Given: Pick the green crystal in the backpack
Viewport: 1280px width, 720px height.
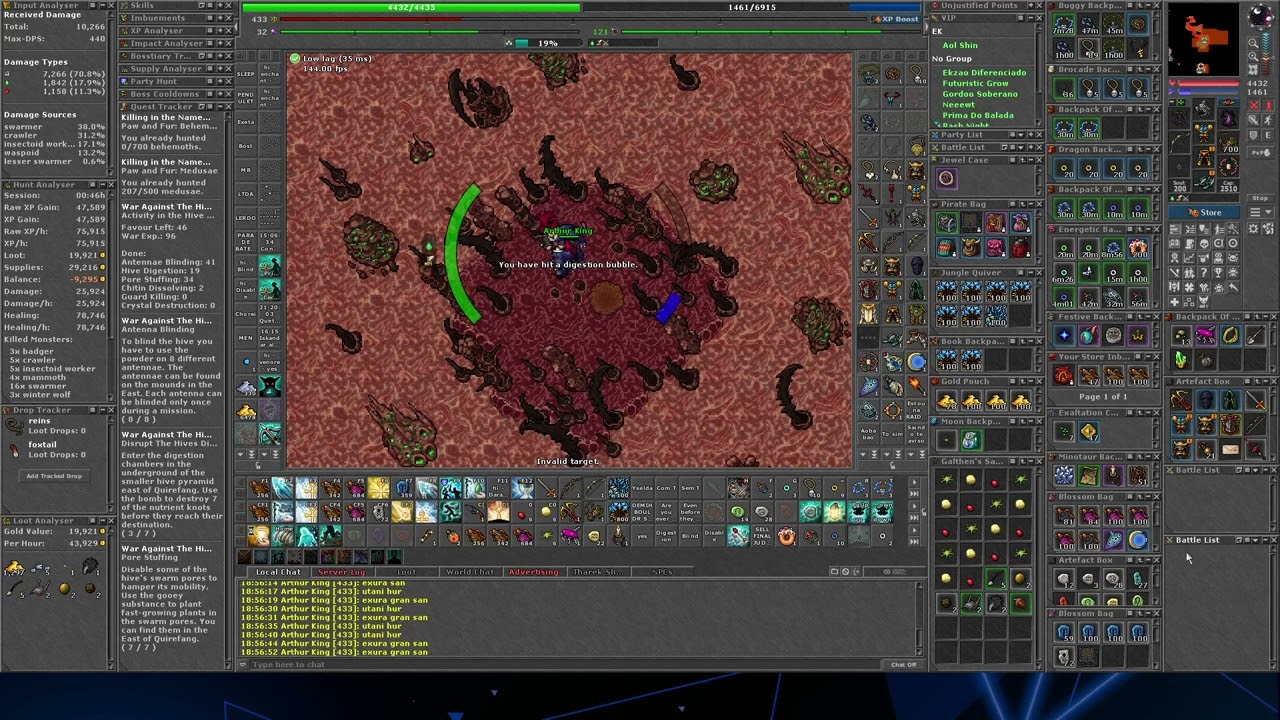Looking at the screenshot, I should pyautogui.click(x=1181, y=360).
